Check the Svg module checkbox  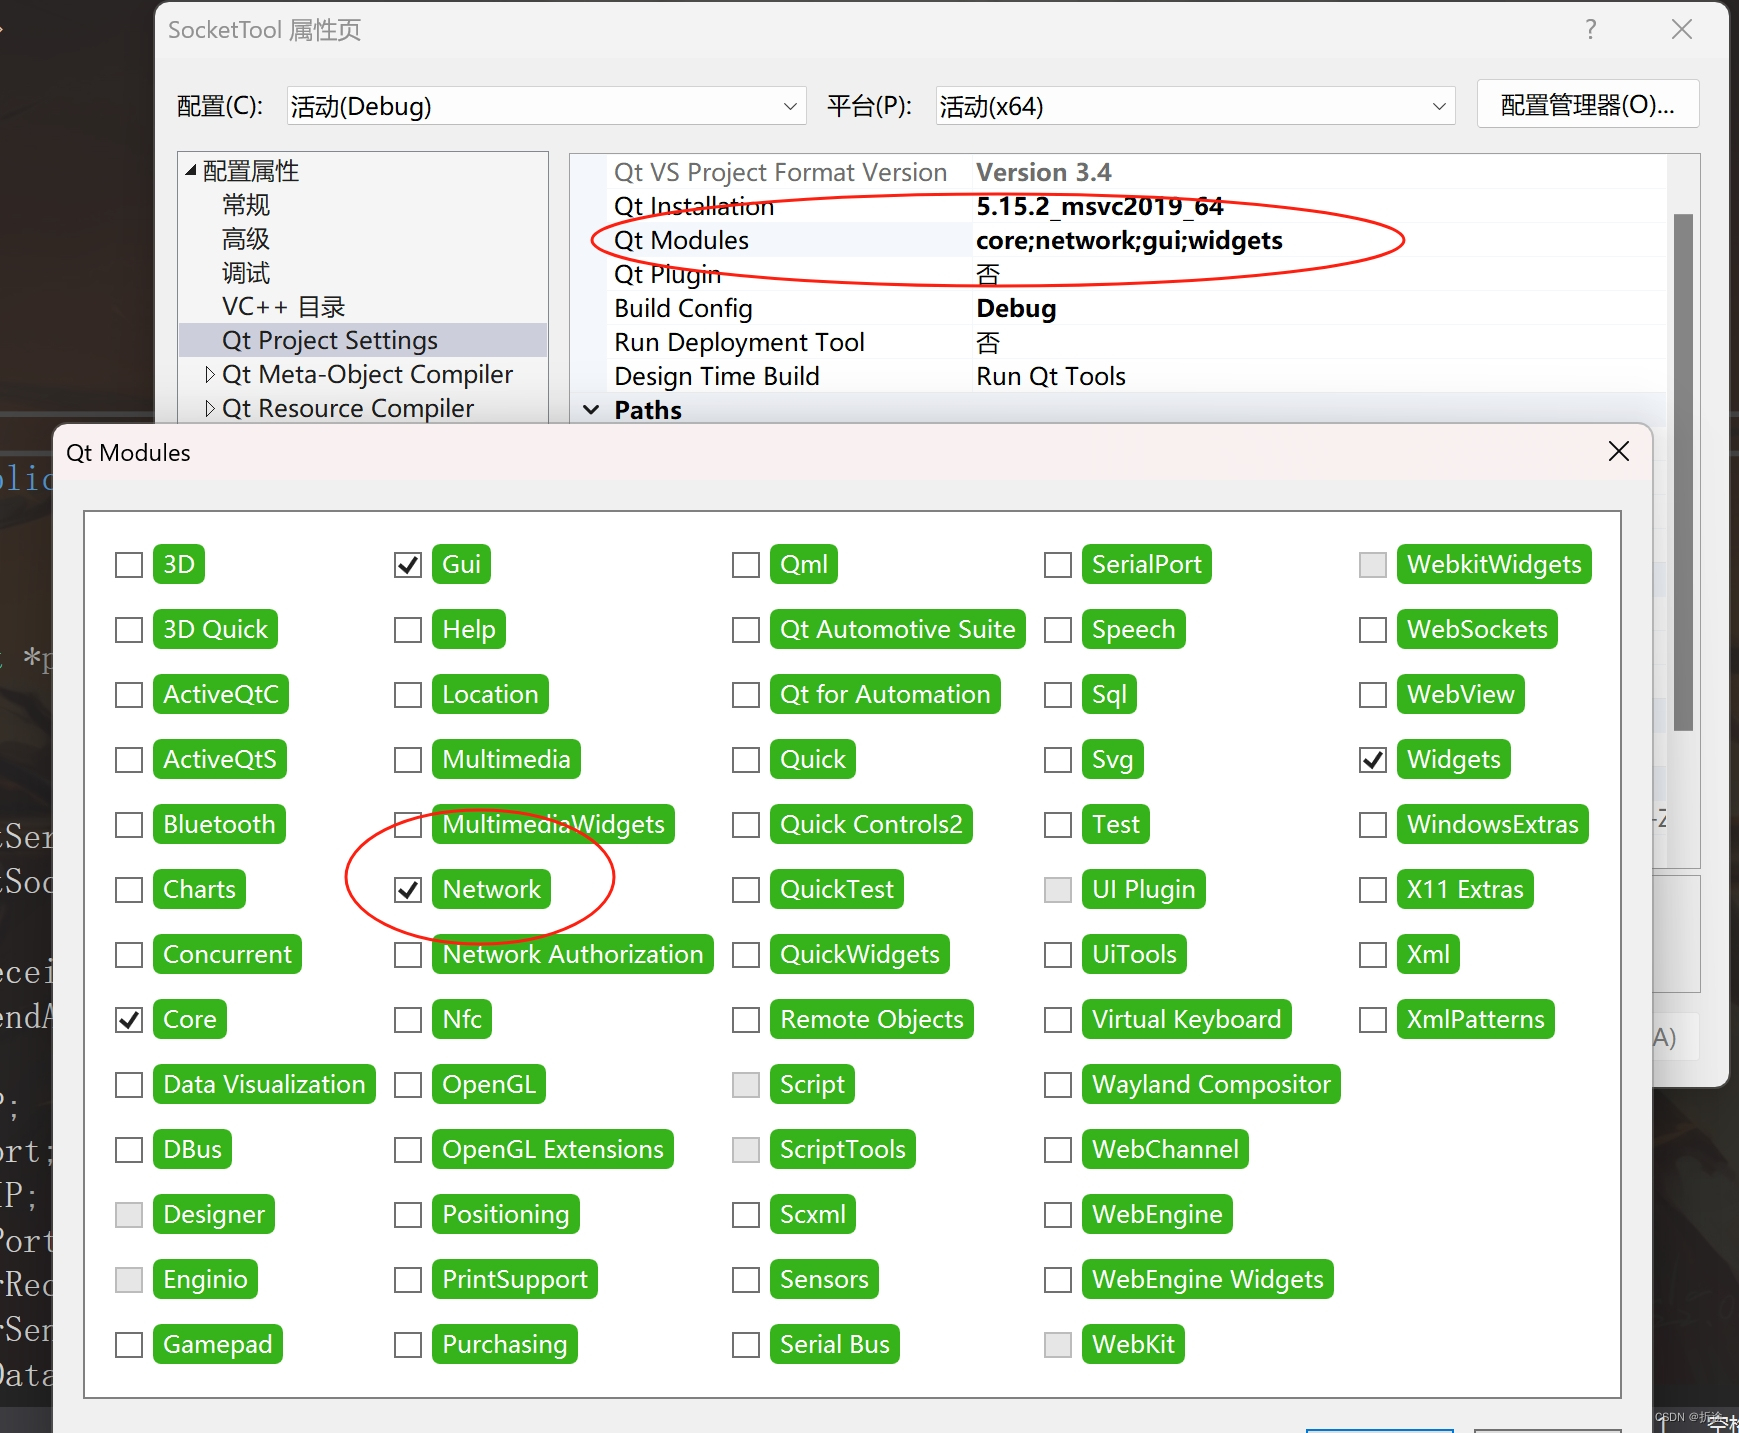click(1058, 760)
